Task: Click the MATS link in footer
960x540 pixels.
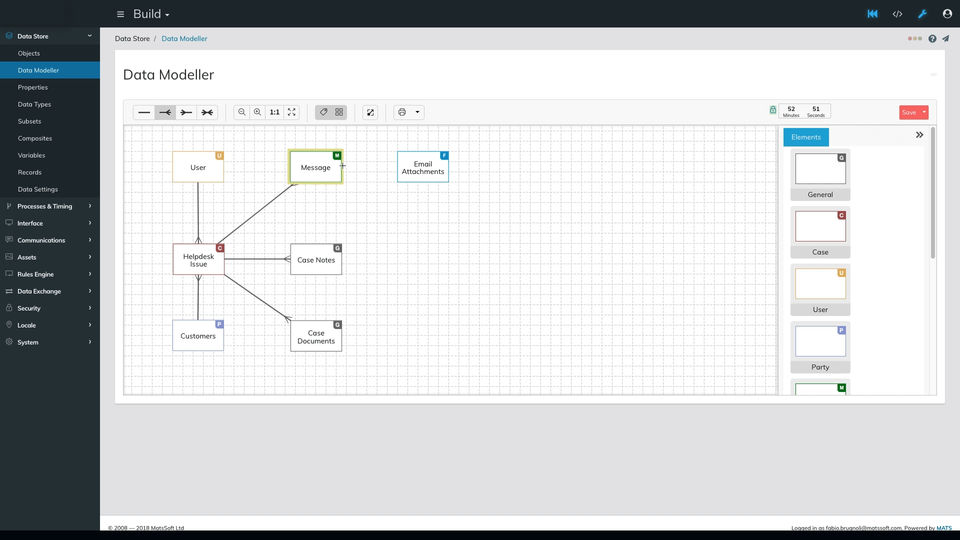Action: point(944,528)
